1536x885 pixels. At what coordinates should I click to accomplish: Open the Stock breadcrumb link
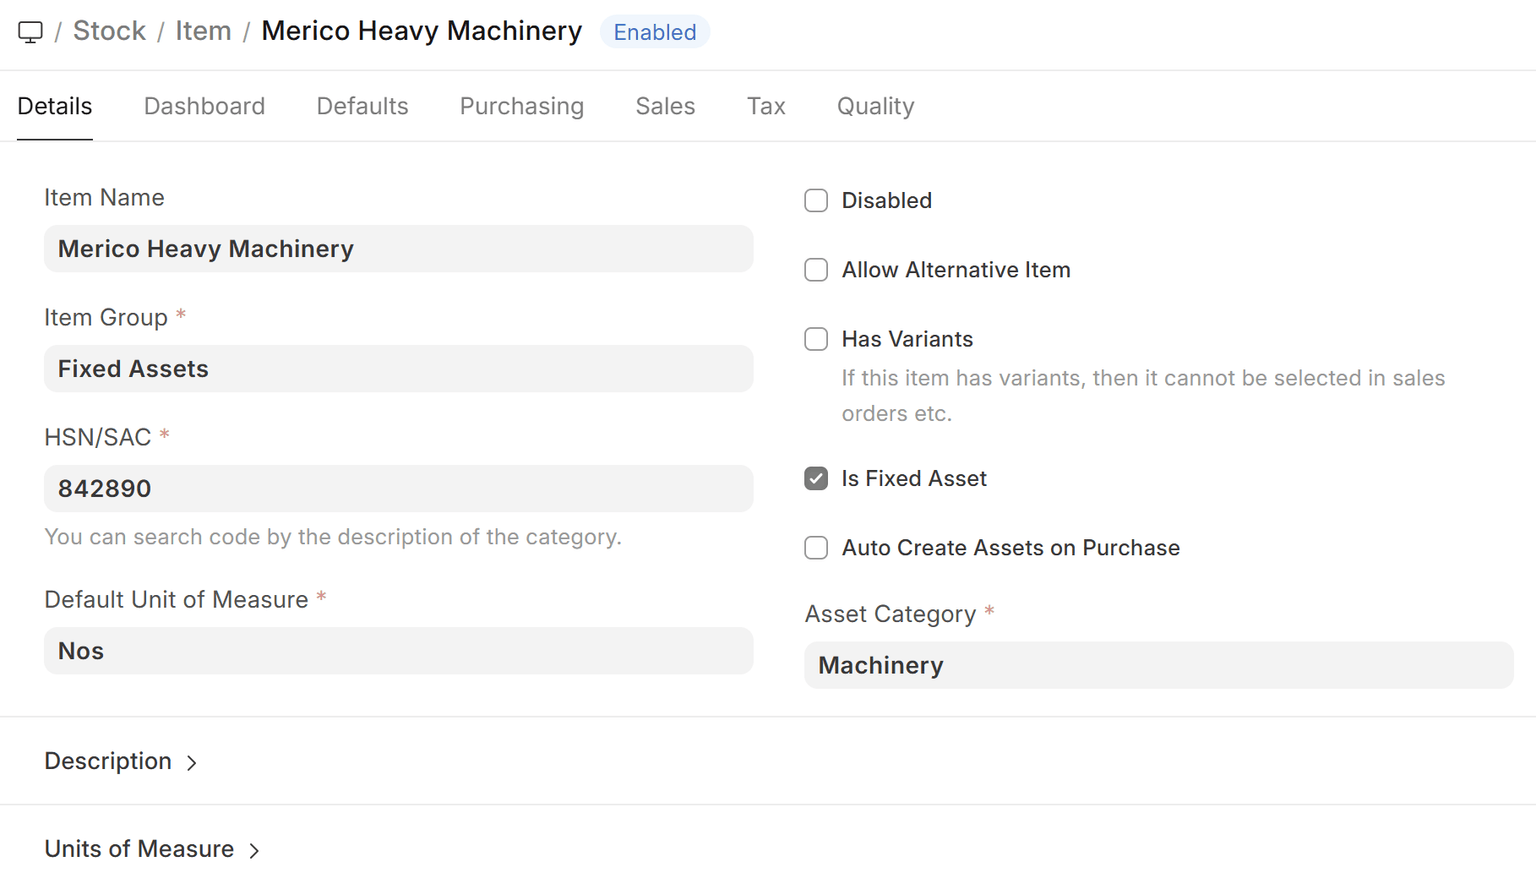pos(109,31)
